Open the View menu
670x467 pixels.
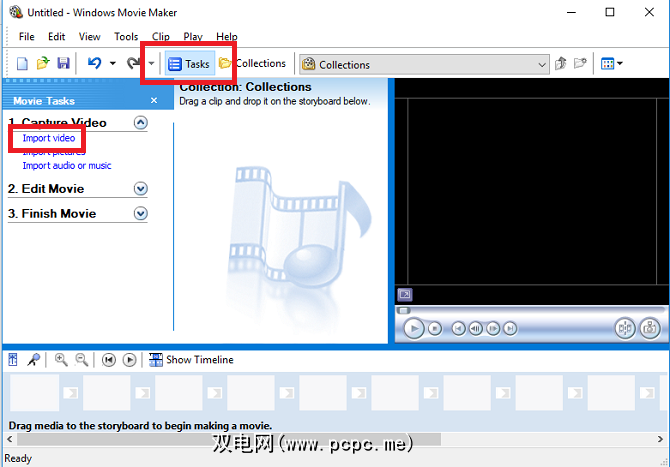pyautogui.click(x=89, y=37)
